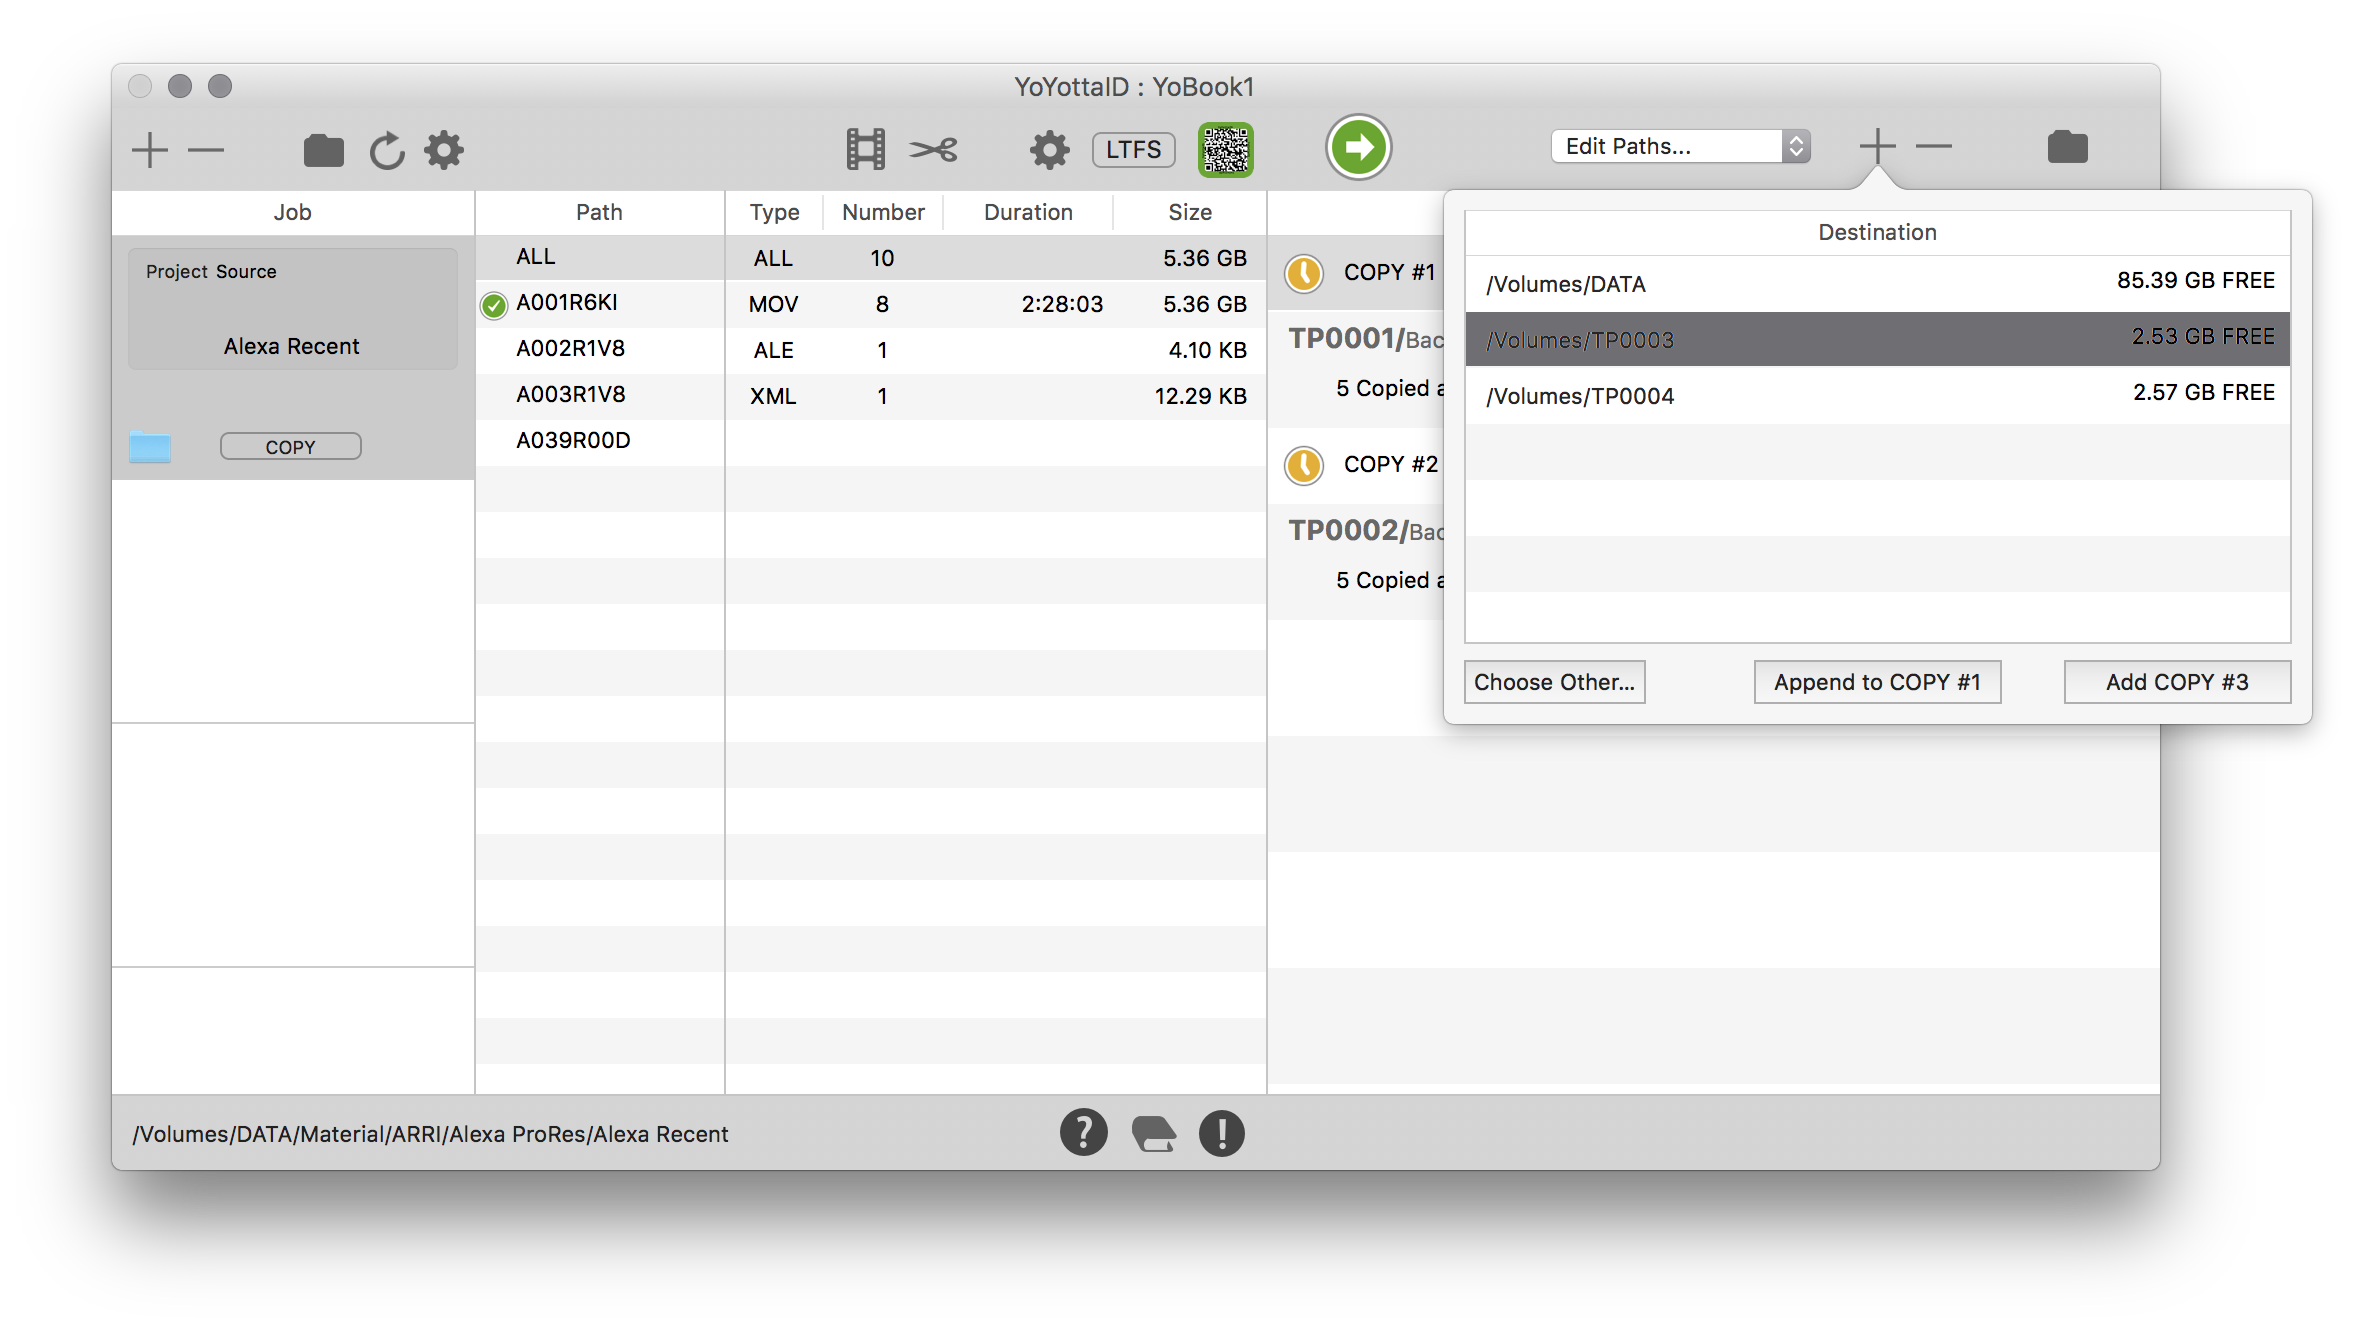This screenshot has height=1330, width=2372.
Task: Start copy with green arrow button
Action: [x=1358, y=148]
